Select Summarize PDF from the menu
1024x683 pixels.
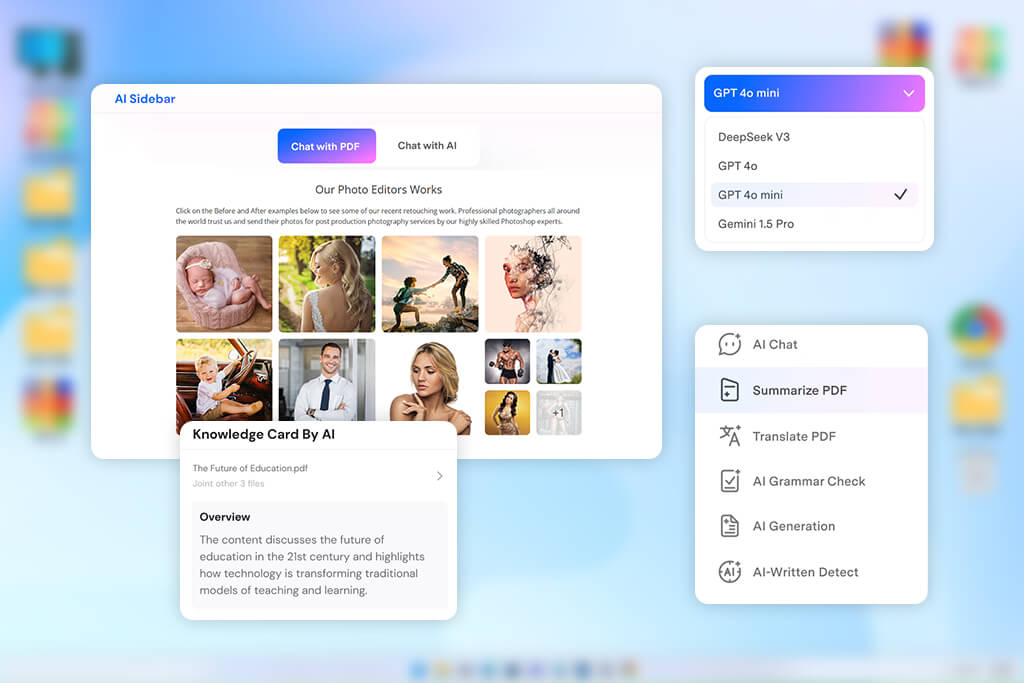click(811, 390)
